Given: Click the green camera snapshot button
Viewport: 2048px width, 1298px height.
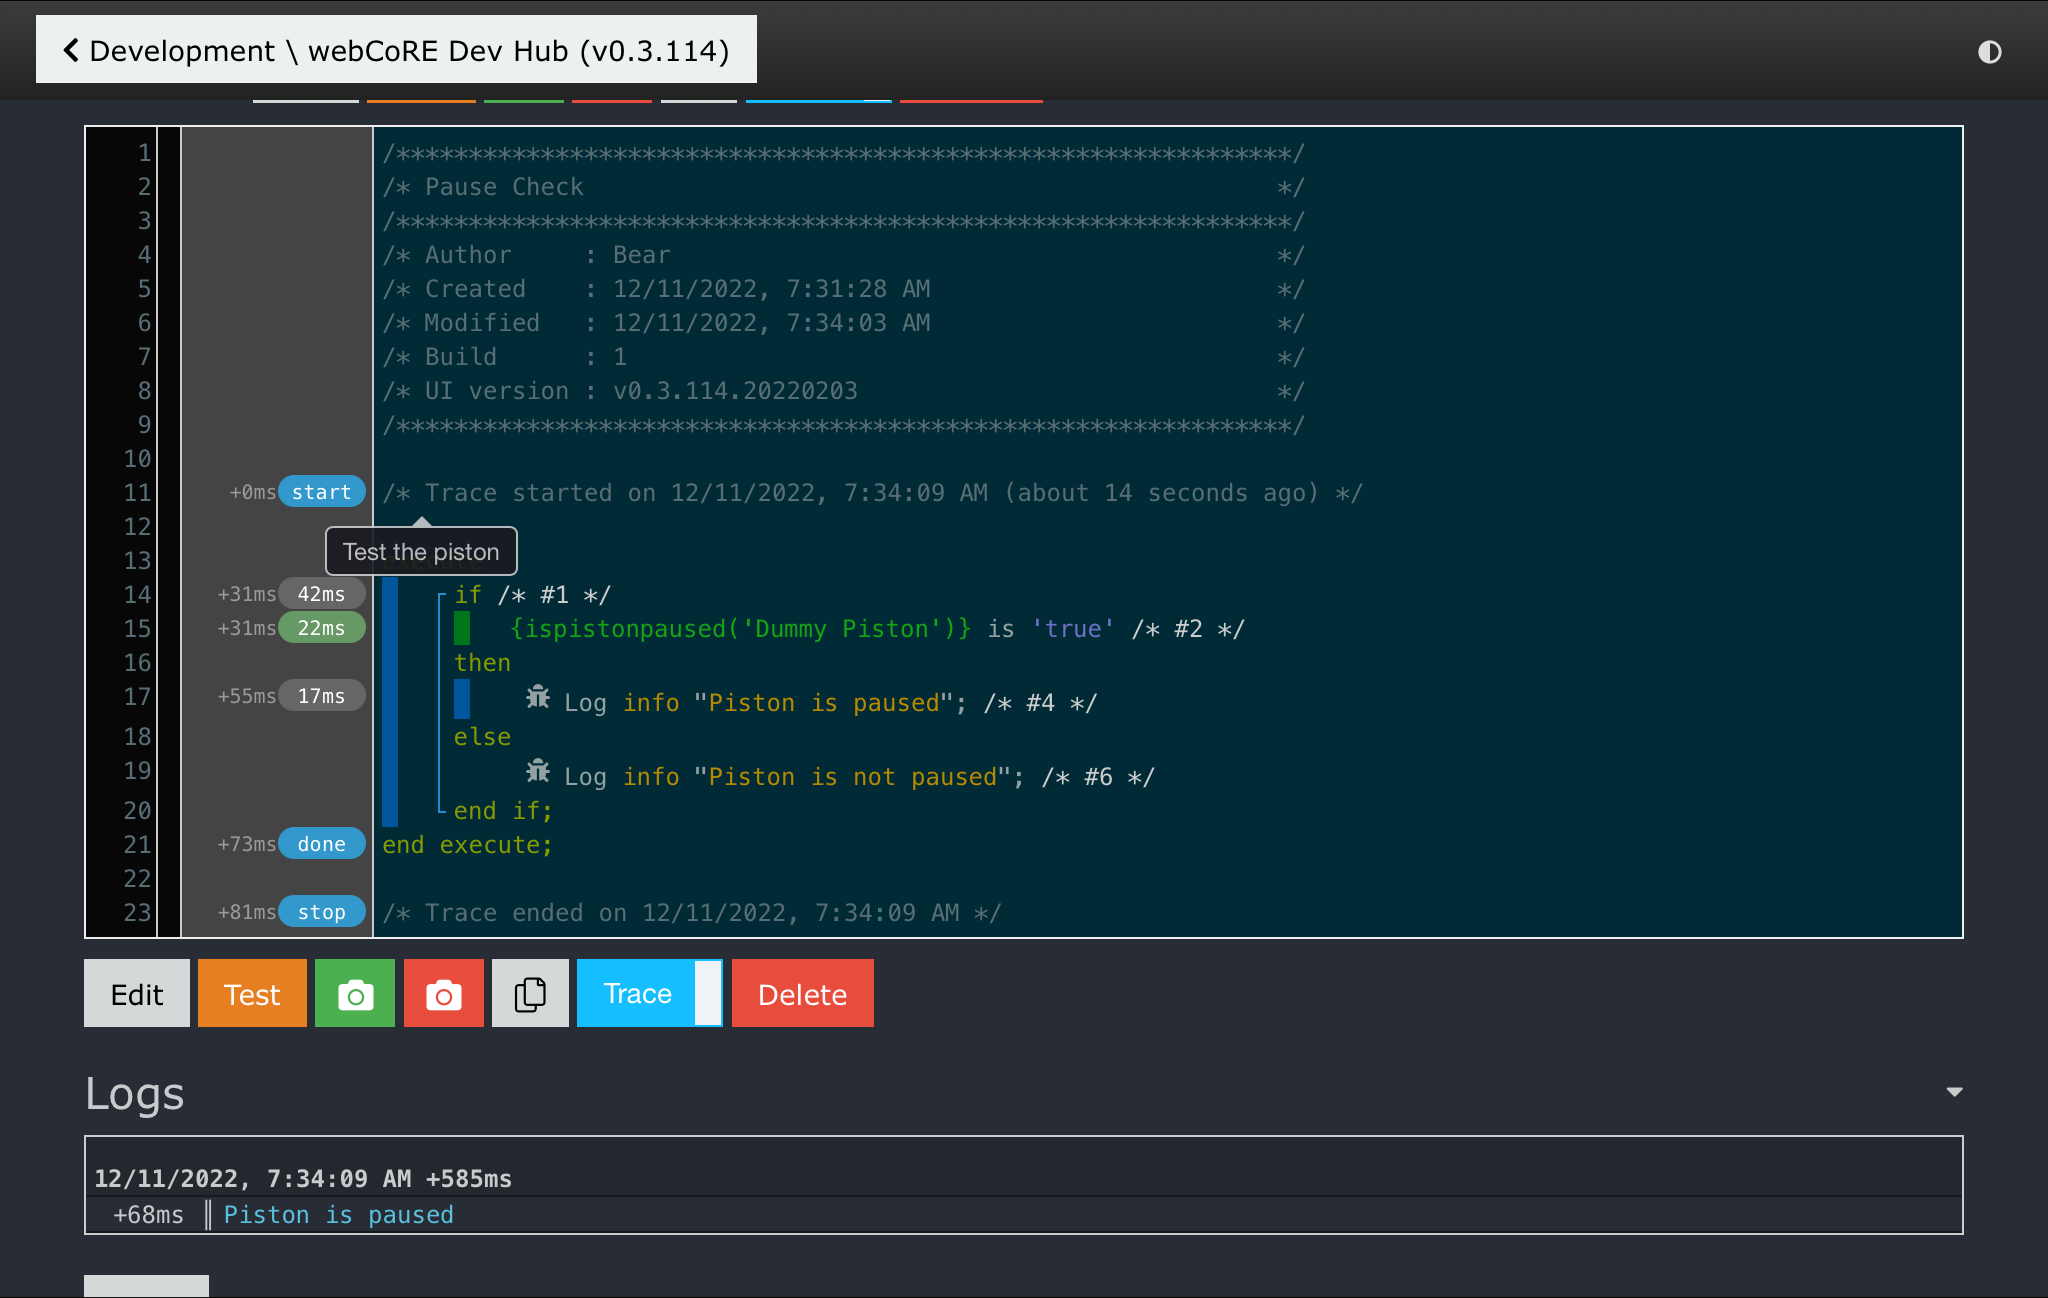Looking at the screenshot, I should pos(355,994).
